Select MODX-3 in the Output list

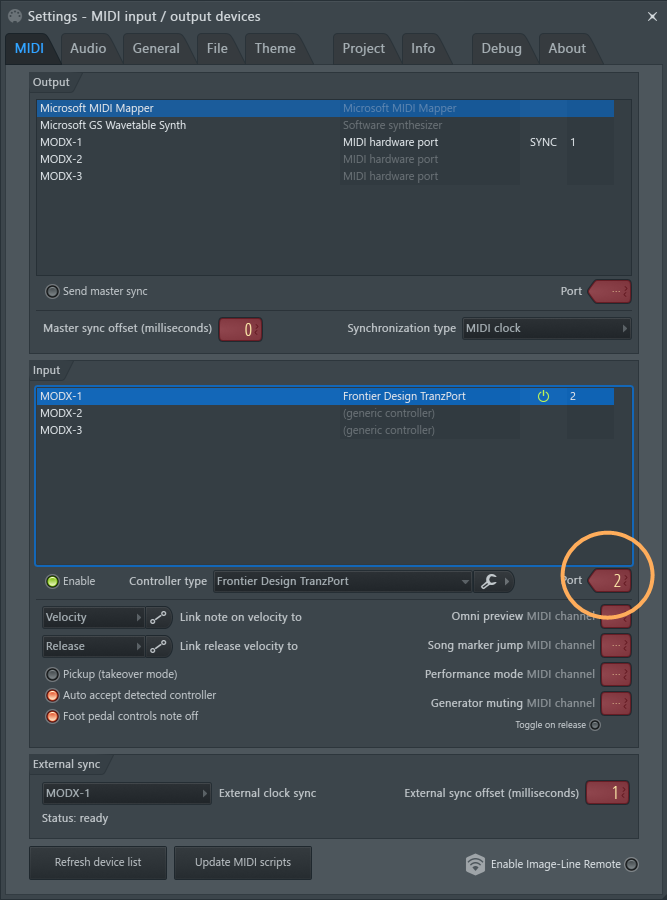pyautogui.click(x=325, y=176)
